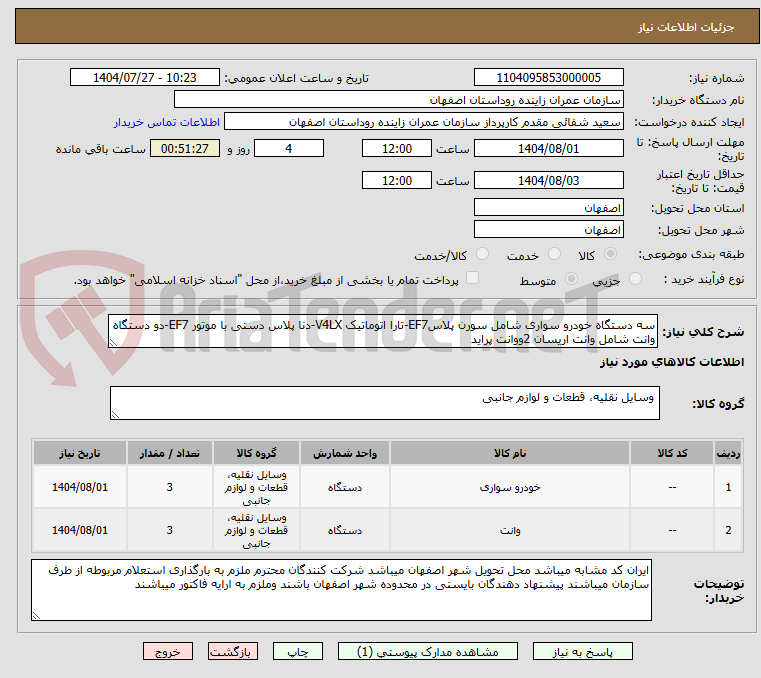761x678 pixels.
Task: Select the کالا radio button
Action: coord(610,254)
